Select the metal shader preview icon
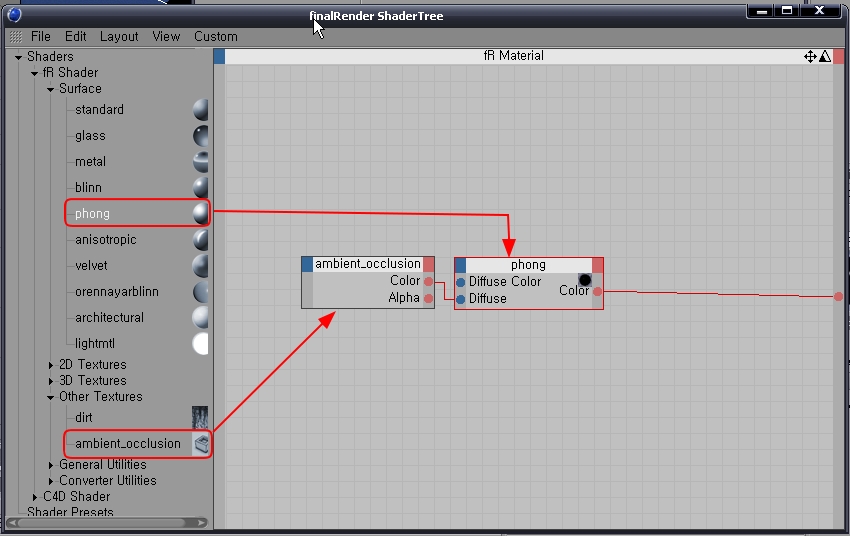 click(201, 162)
